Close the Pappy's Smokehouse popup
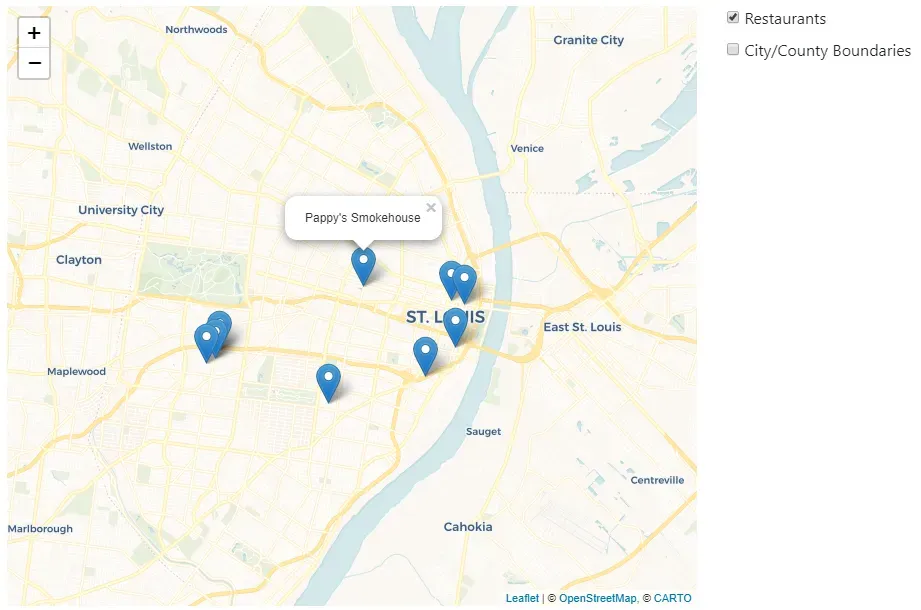 click(430, 207)
